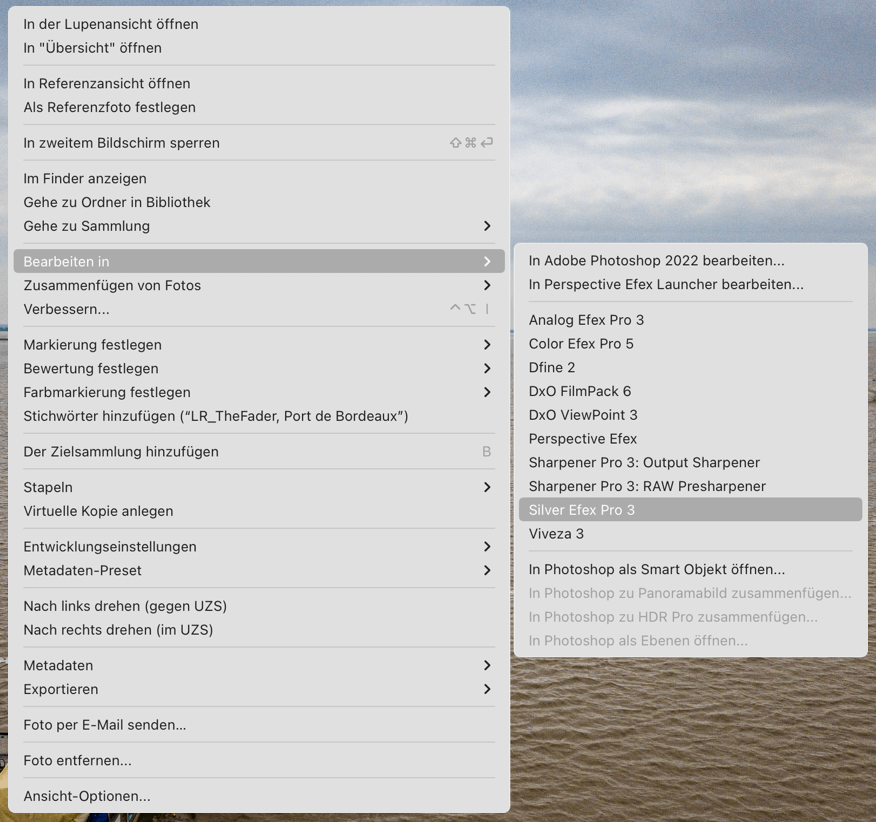The width and height of the screenshot is (876, 822).
Task: Expand the Exportieren submenu
Action: [x=259, y=690]
